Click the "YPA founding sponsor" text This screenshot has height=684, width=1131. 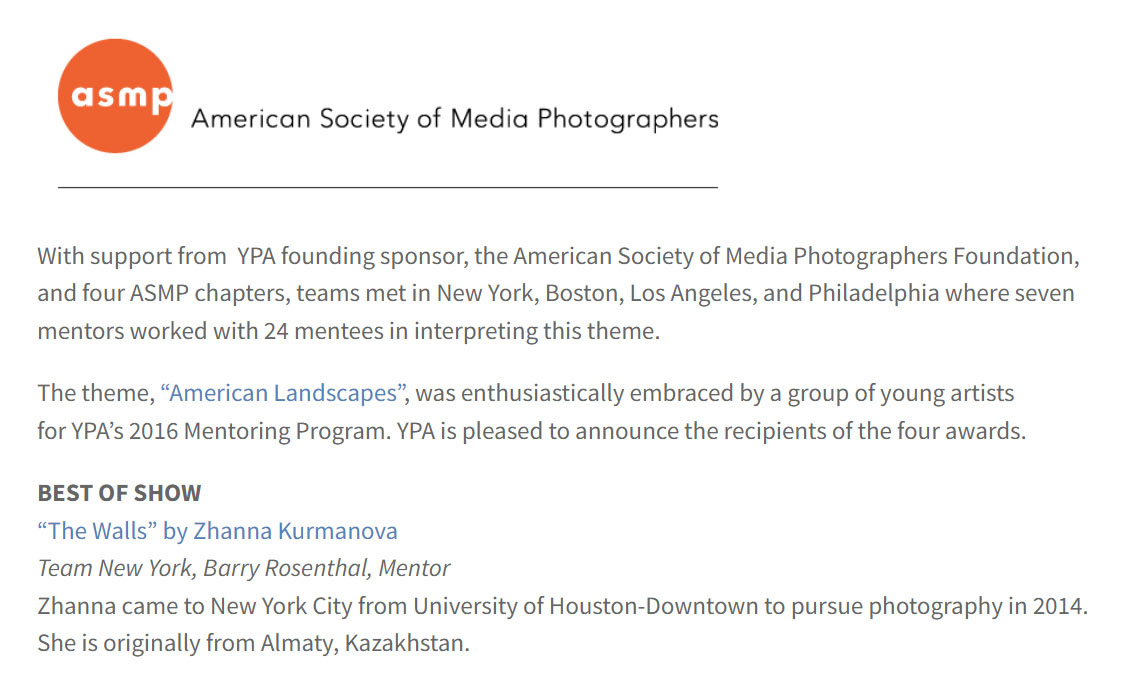tap(350, 256)
